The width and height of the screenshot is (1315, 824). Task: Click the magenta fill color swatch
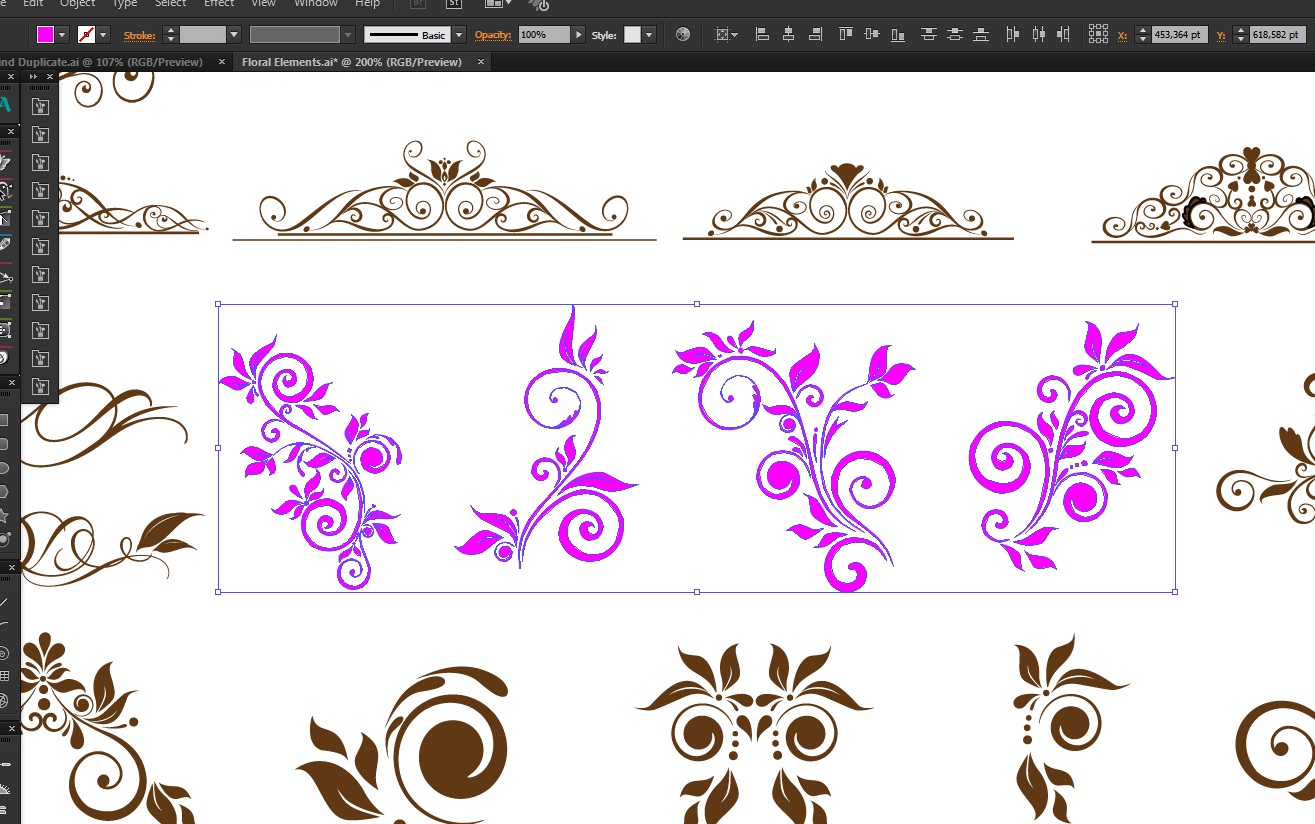(x=45, y=35)
